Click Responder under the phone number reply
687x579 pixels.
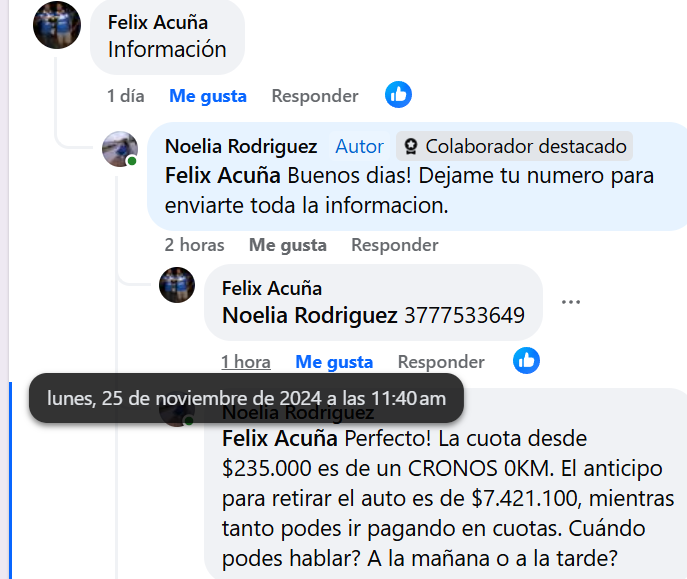point(441,362)
